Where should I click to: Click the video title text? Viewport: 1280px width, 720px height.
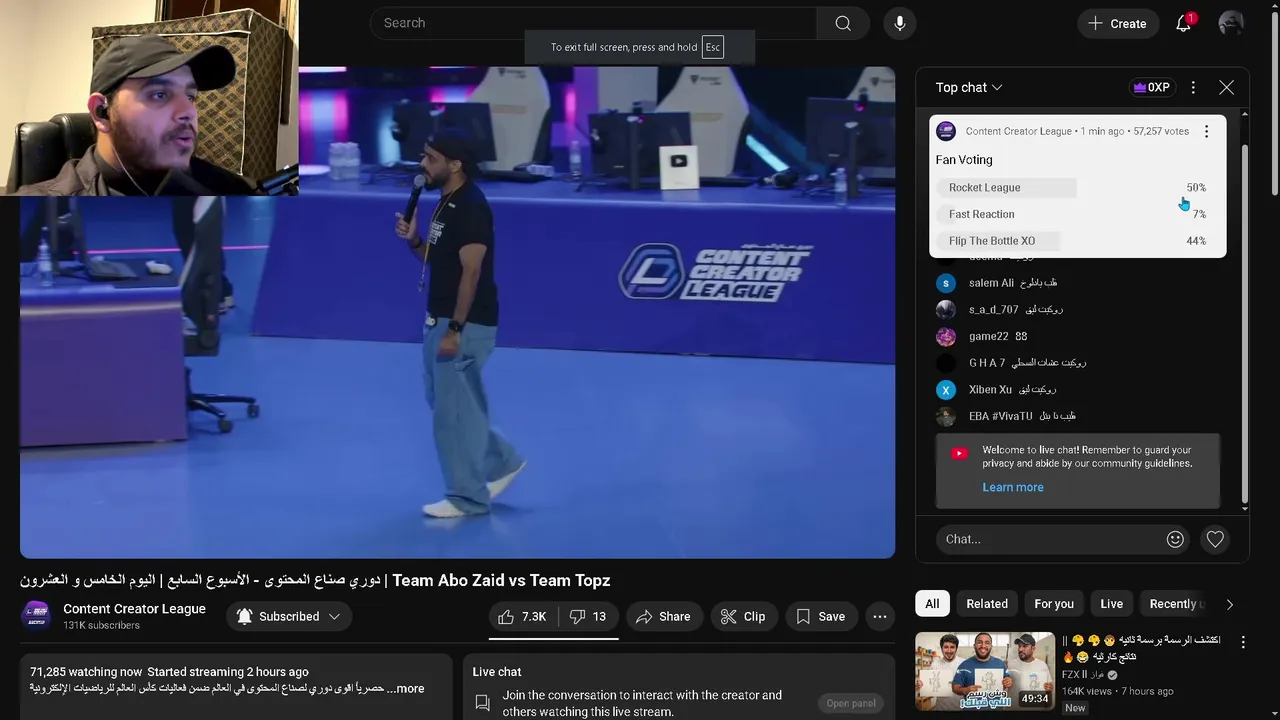click(315, 581)
